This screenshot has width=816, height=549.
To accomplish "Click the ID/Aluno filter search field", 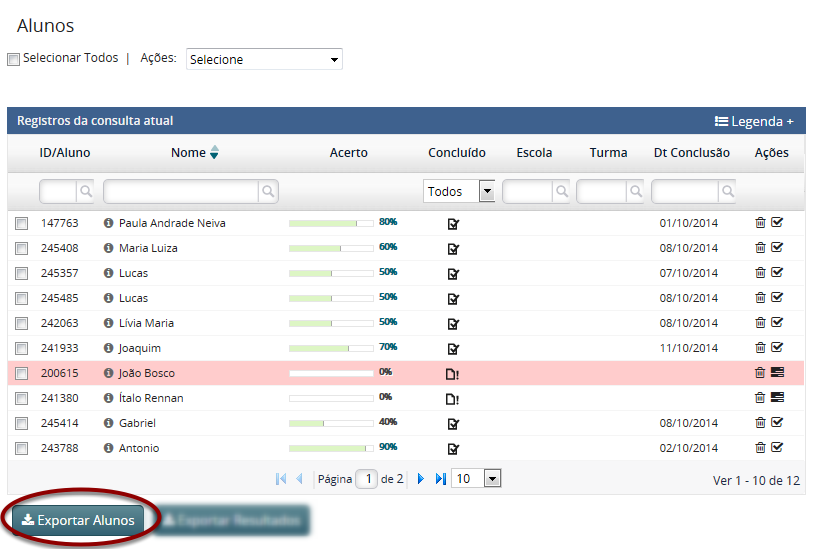I will click(x=58, y=191).
